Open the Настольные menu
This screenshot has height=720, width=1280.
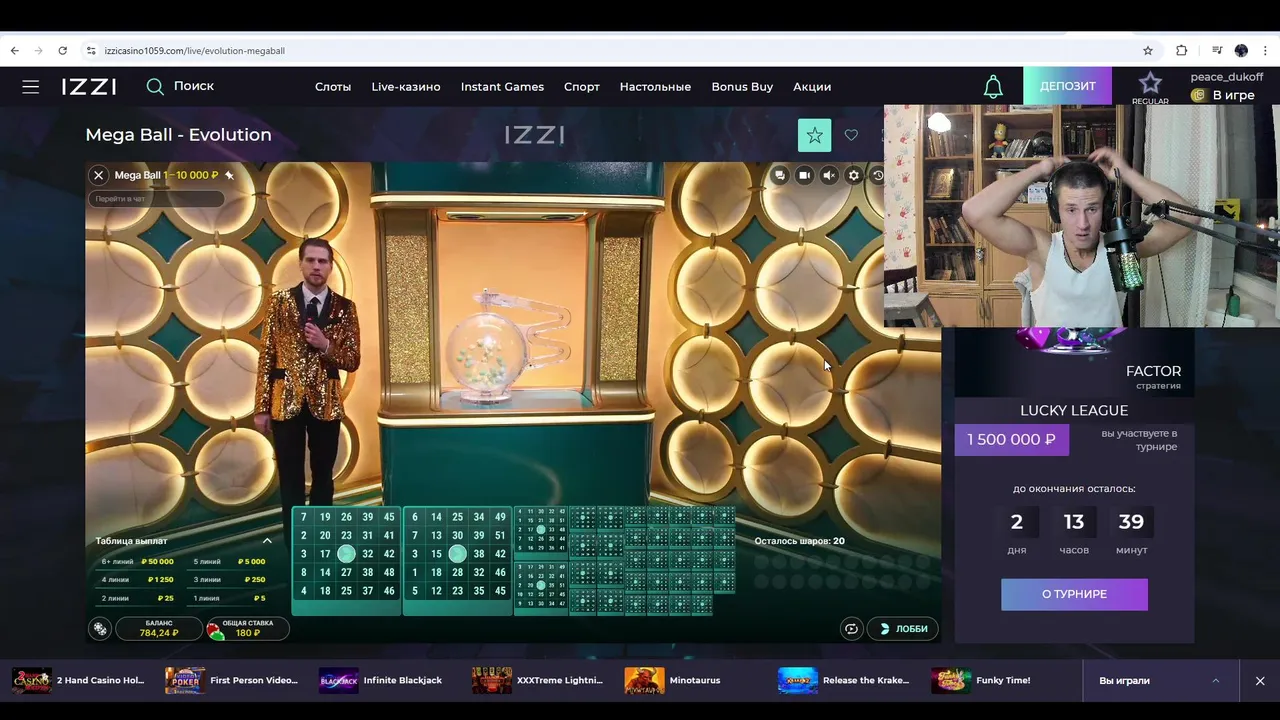pyautogui.click(x=655, y=87)
